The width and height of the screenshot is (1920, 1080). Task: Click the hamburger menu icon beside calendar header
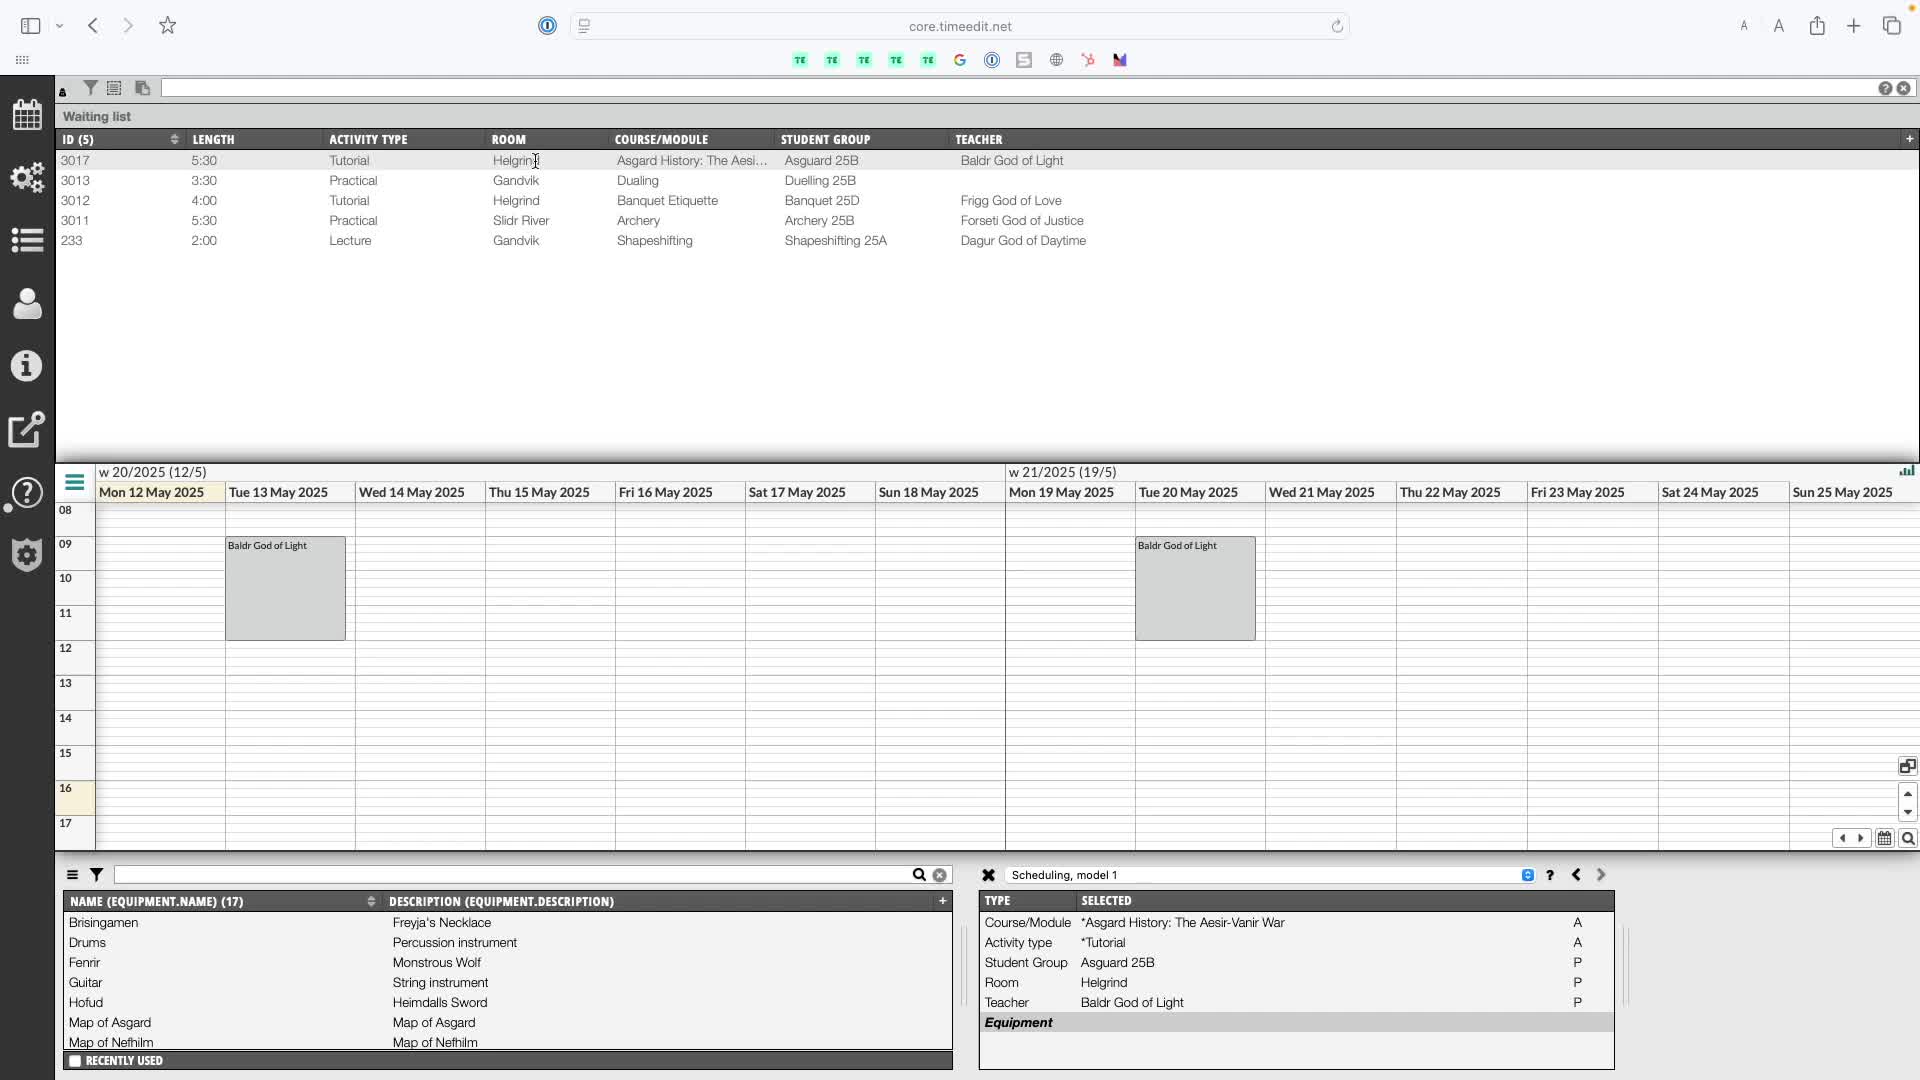click(x=74, y=483)
